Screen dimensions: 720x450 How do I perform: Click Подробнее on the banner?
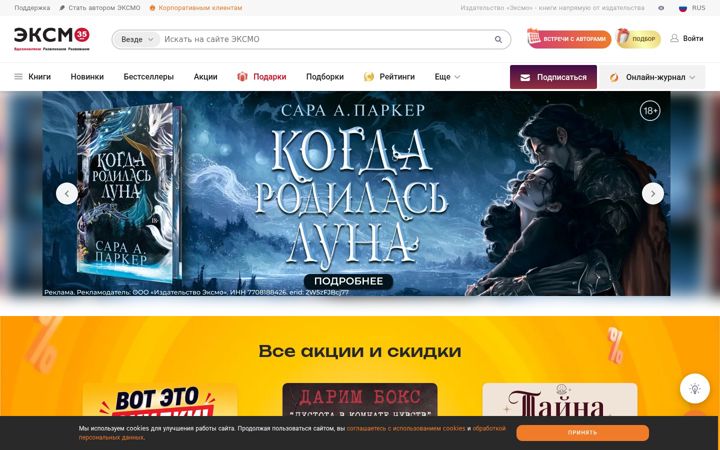tap(349, 281)
